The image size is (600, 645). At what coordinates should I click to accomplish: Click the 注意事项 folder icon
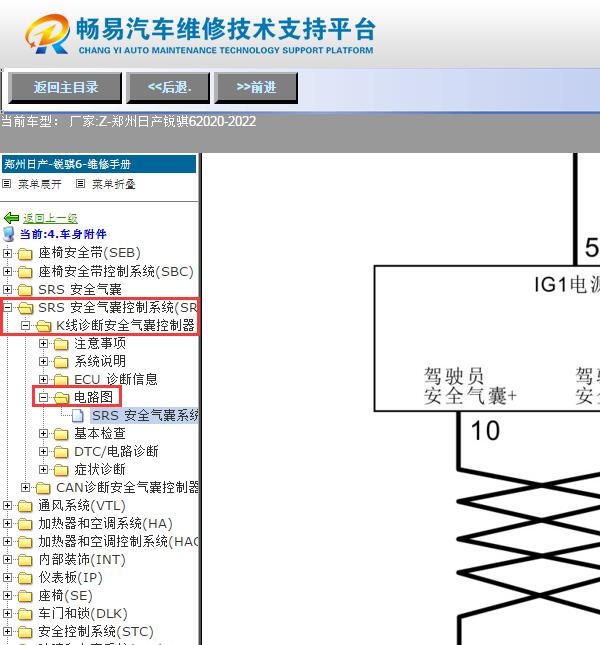61,344
